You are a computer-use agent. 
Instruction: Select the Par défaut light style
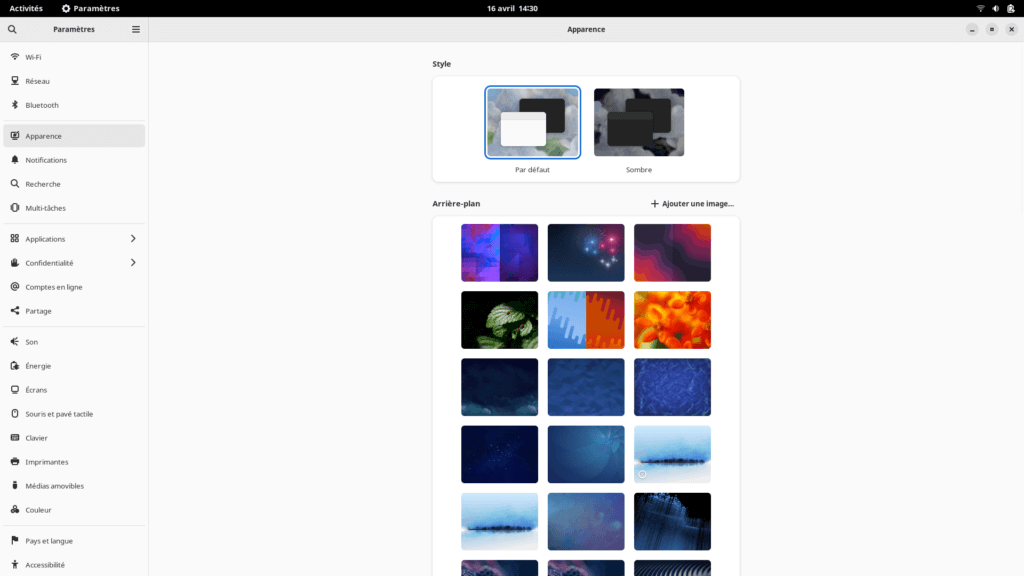(x=532, y=122)
